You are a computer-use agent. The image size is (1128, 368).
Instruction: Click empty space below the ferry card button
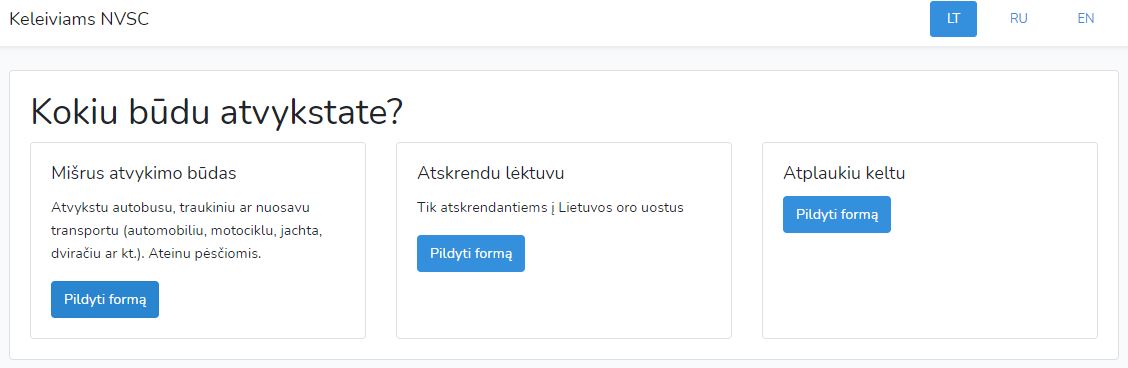click(x=929, y=288)
